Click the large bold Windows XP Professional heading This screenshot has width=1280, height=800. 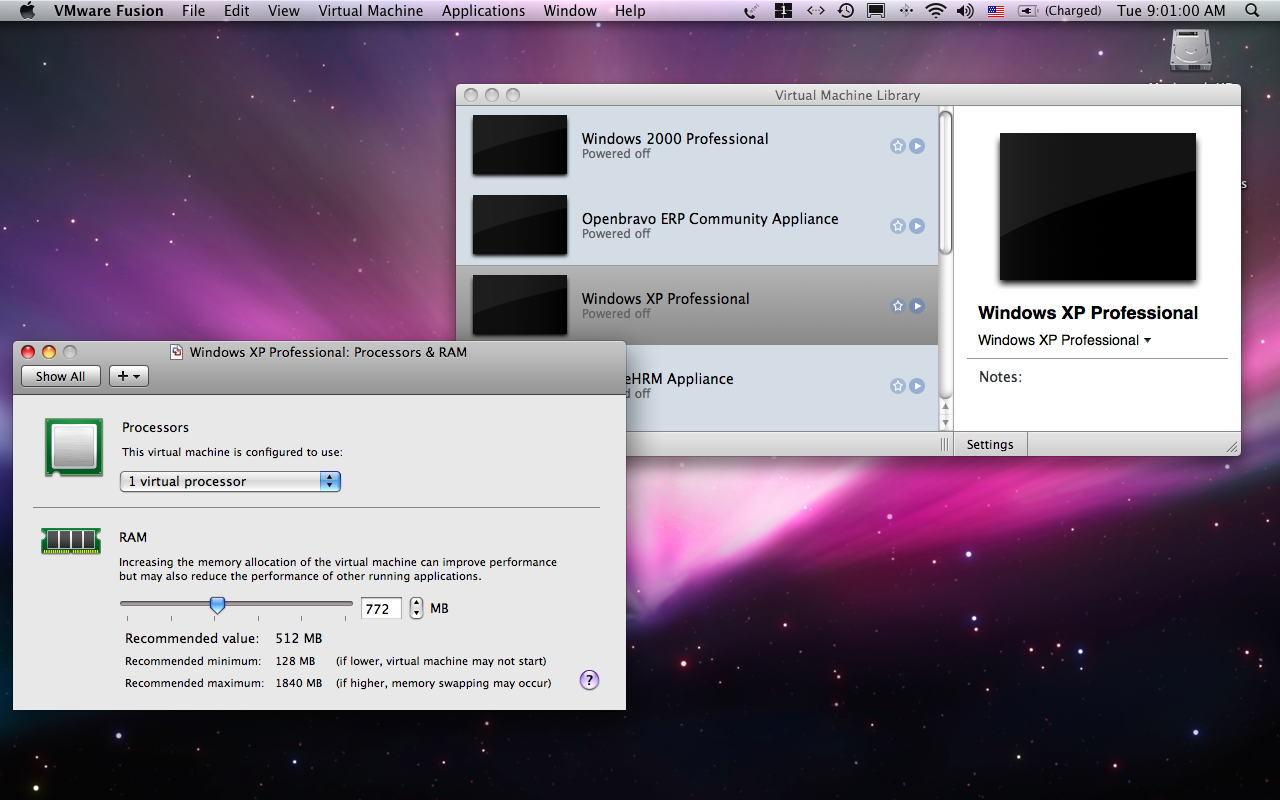pos(1088,313)
